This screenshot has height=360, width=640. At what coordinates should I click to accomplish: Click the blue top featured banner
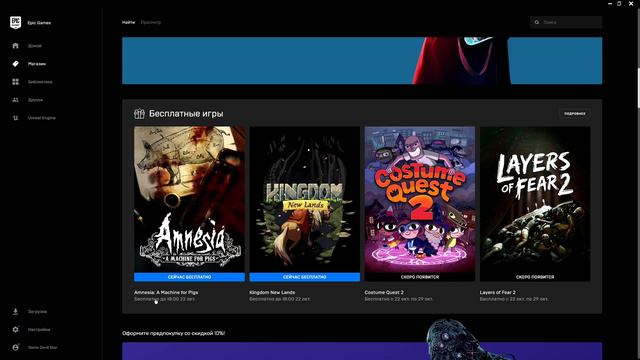(362, 60)
